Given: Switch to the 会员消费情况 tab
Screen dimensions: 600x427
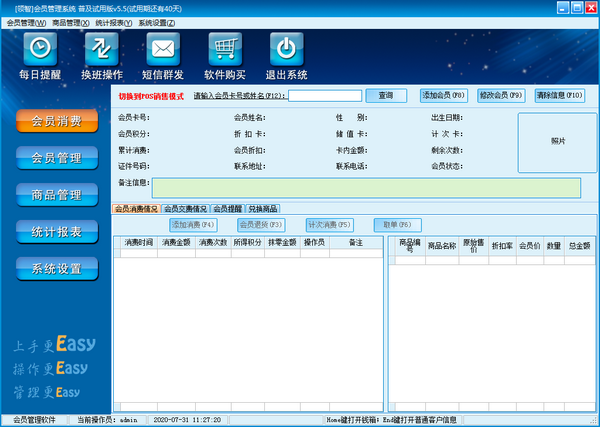Looking at the screenshot, I should point(136,209).
